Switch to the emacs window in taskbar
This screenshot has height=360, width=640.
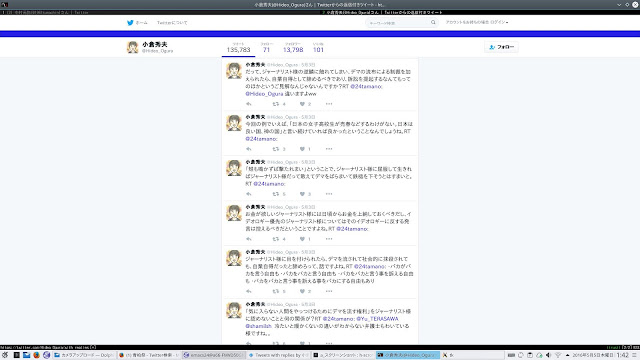click(213, 355)
